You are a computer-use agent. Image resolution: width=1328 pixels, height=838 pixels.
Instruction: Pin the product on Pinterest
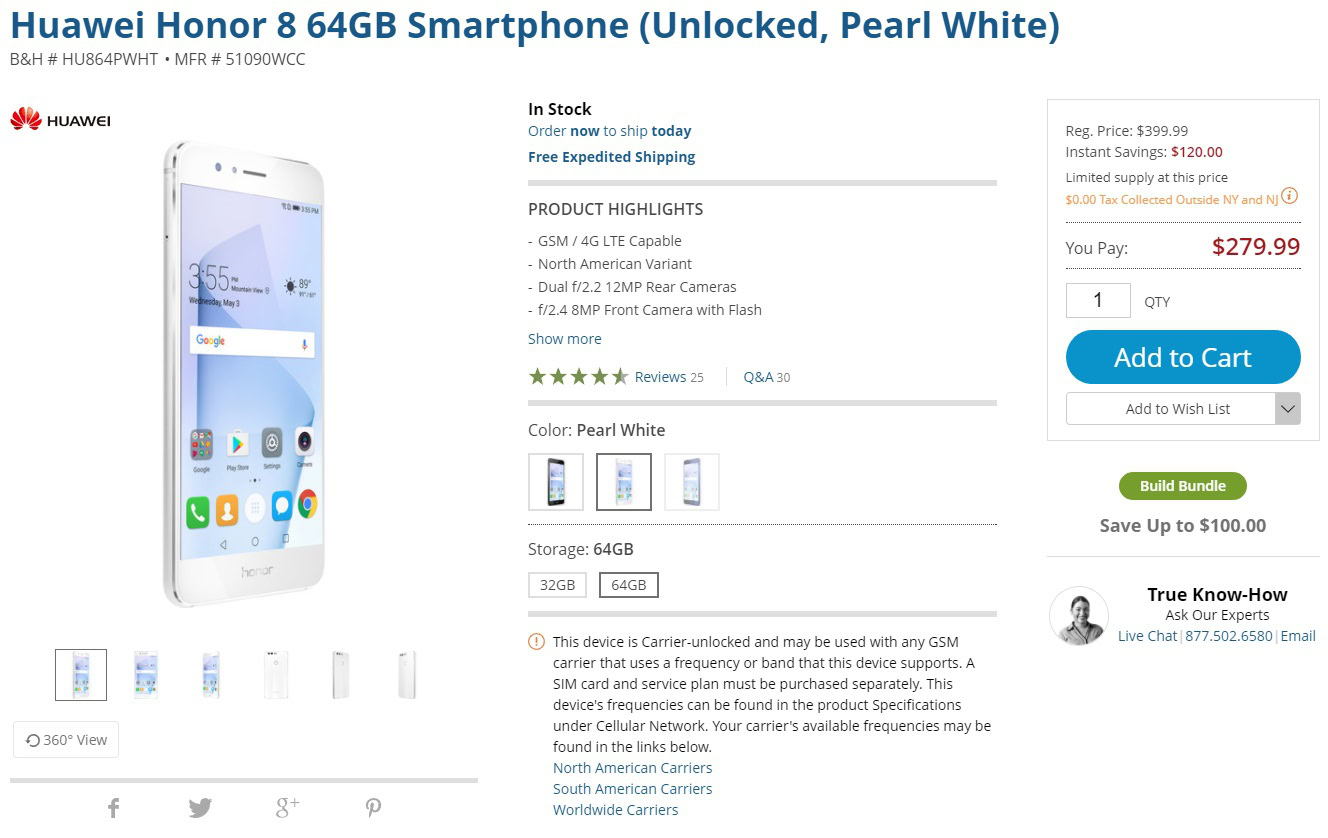pyautogui.click(x=373, y=808)
